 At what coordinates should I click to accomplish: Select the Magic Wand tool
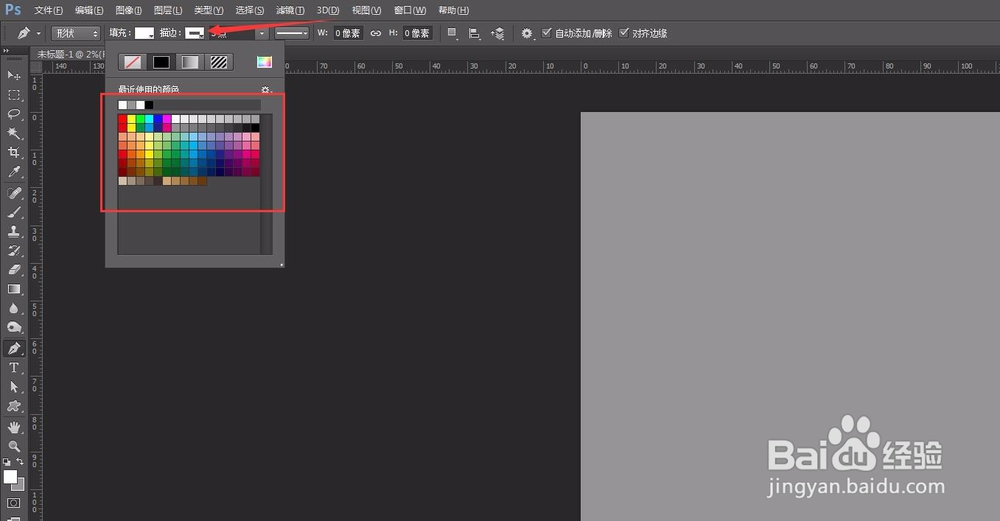pos(13,133)
